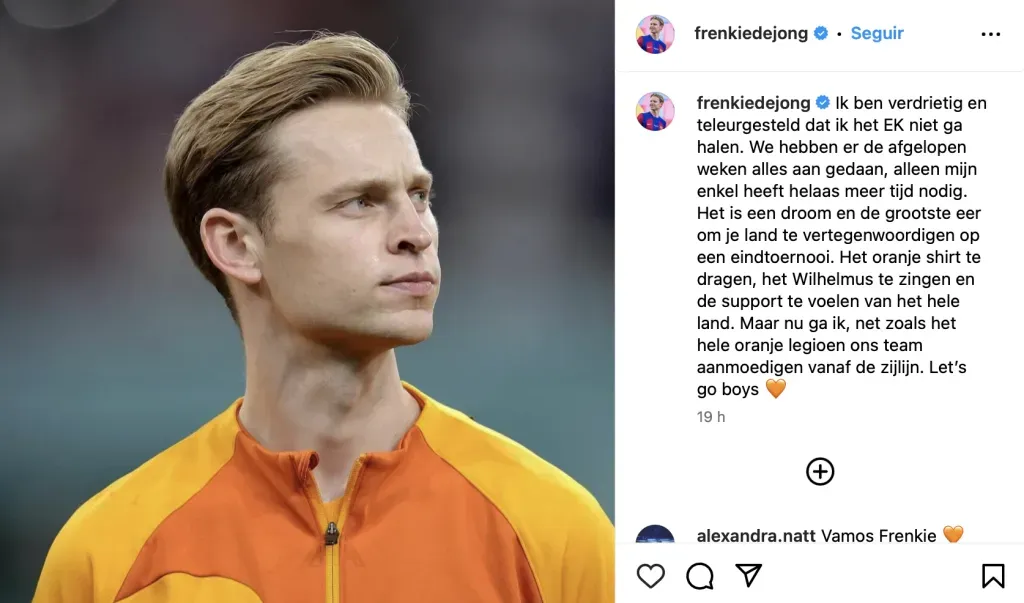Open frenkiedejong username in caption
Image resolution: width=1024 pixels, height=603 pixels.
(x=751, y=103)
